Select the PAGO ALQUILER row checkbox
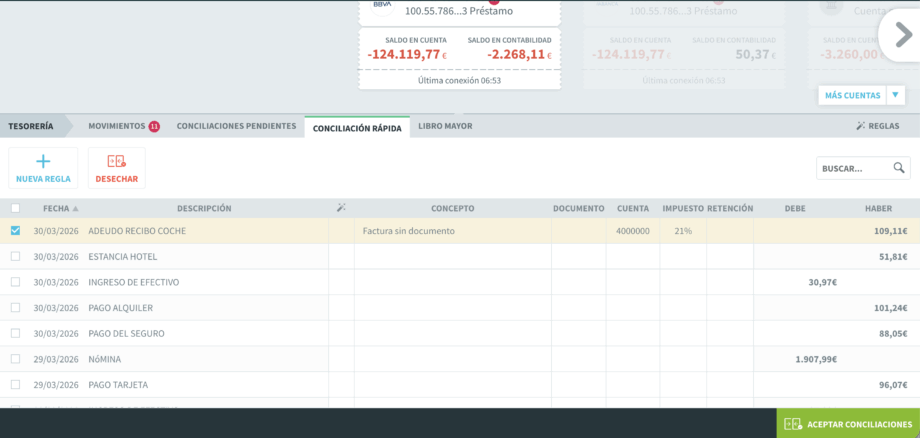Image resolution: width=920 pixels, height=438 pixels. 15,308
